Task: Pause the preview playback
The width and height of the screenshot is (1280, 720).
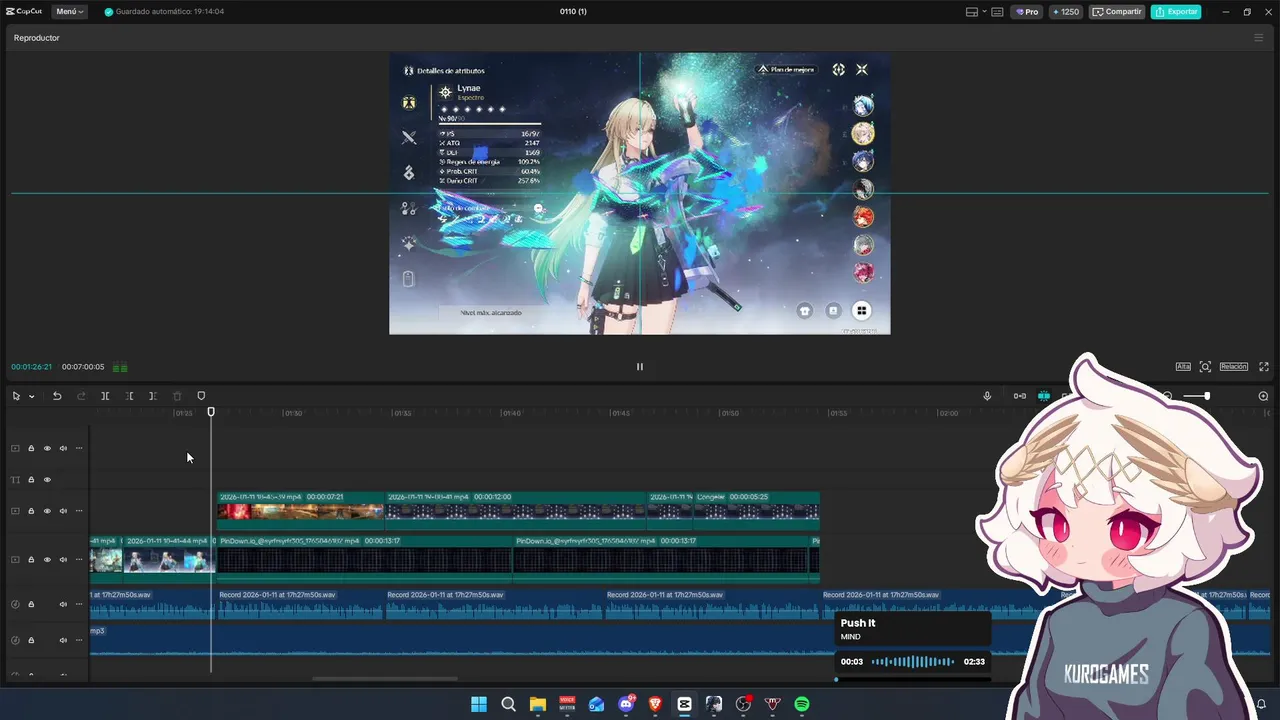Action: 640,366
